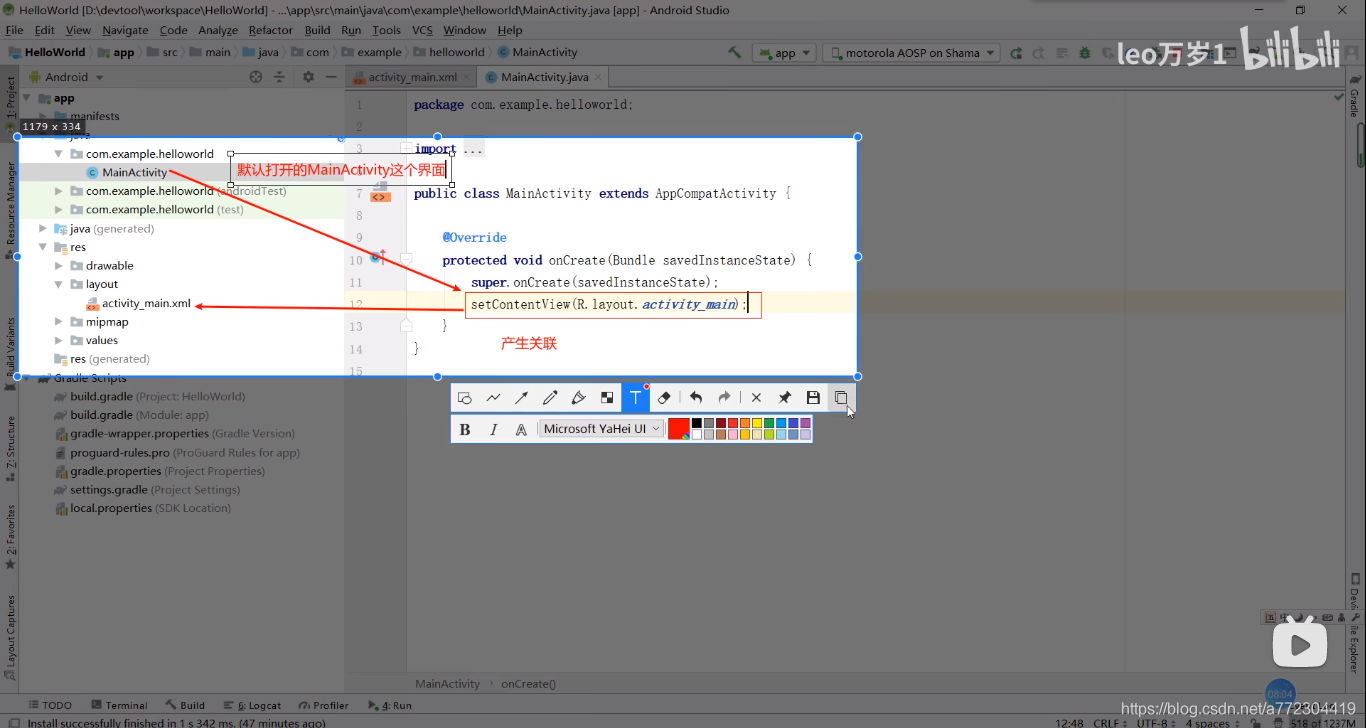This screenshot has height=728, width=1366.
Task: Open the Refactor menu
Action: 271,30
